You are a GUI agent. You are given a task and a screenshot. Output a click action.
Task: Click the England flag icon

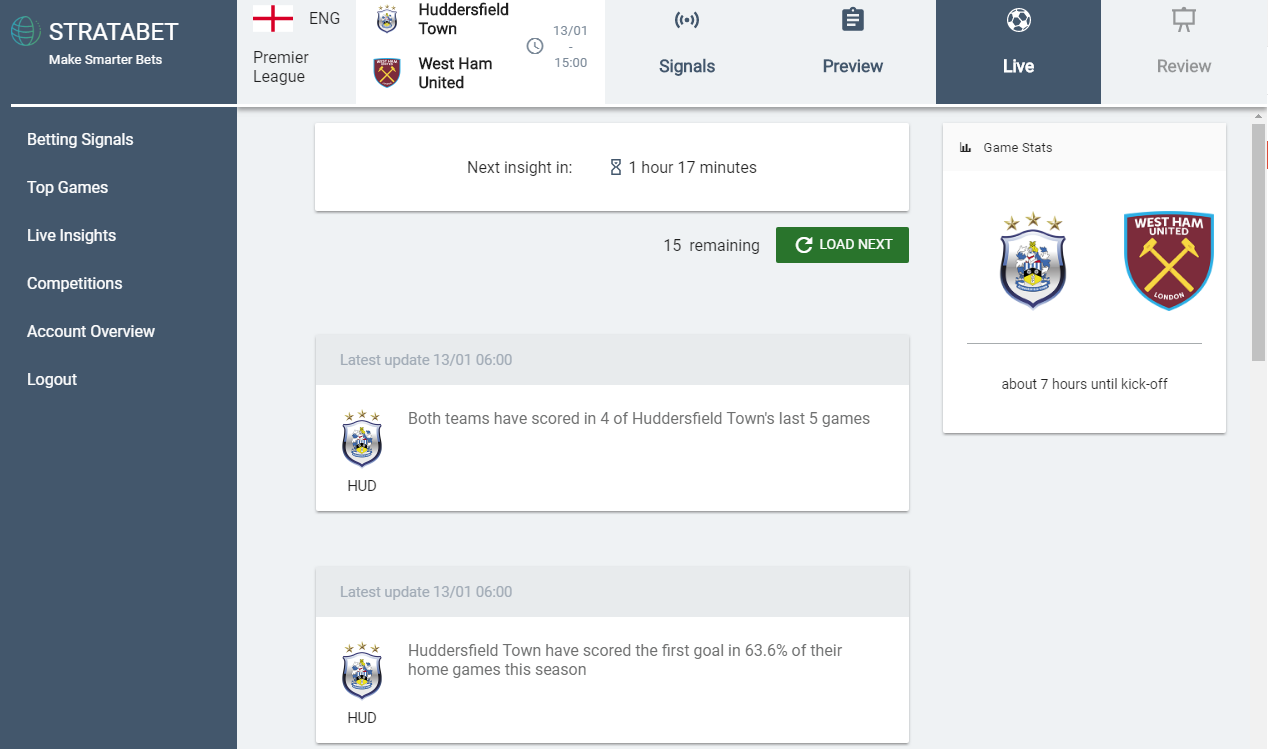click(x=273, y=18)
